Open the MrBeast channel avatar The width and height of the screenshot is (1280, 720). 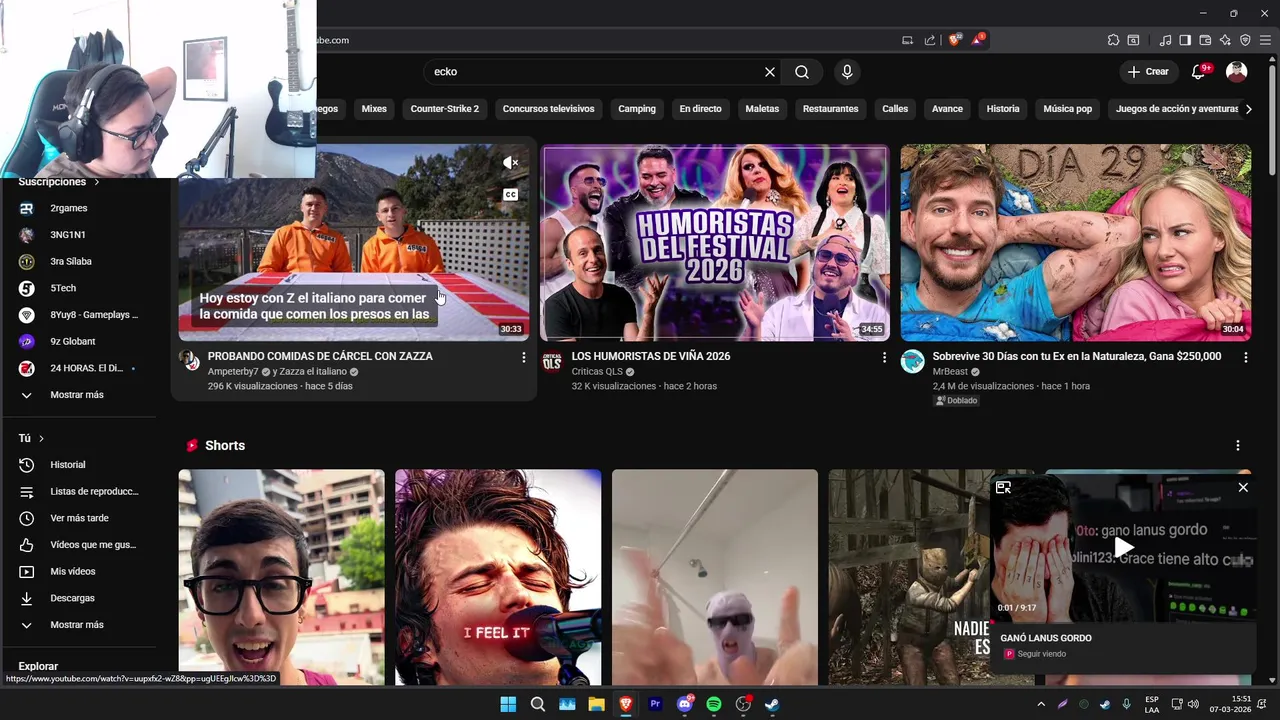(x=912, y=362)
